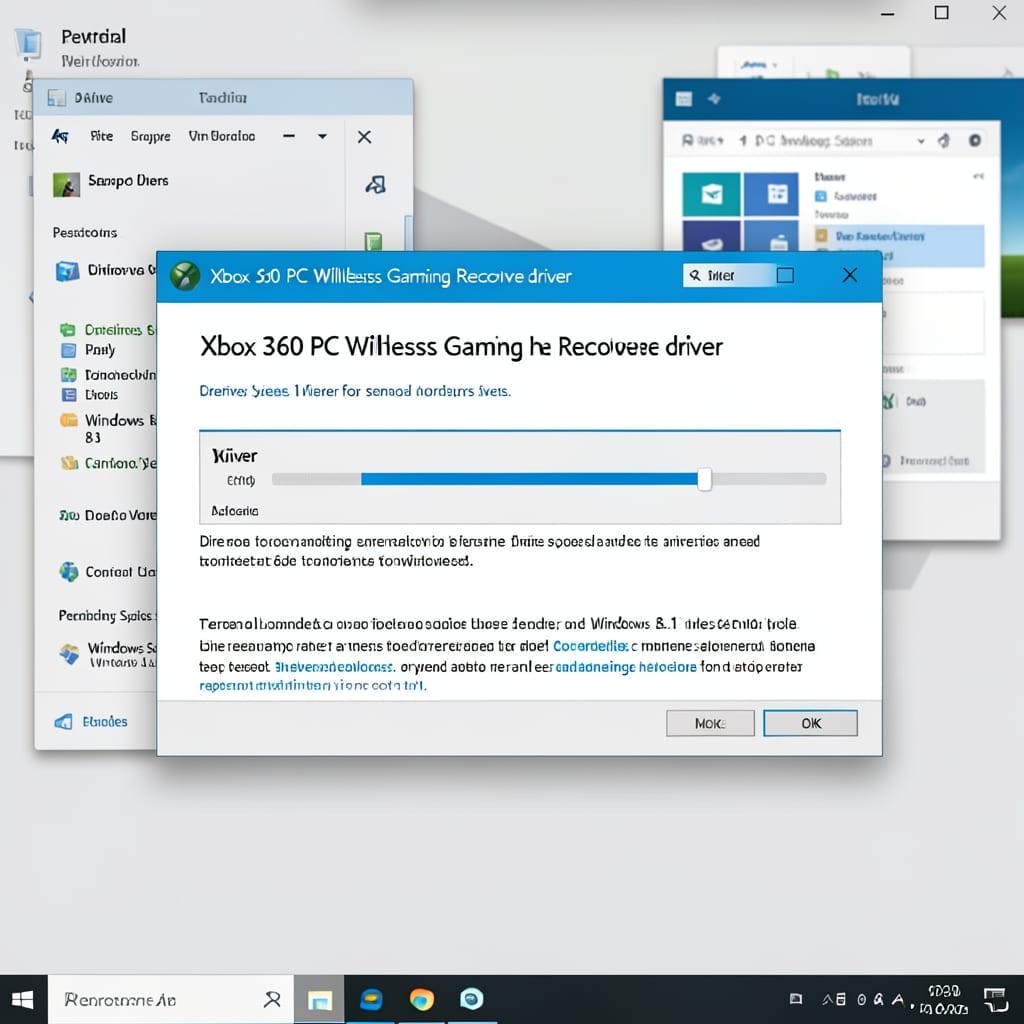Open the teal round app icon on taskbar
The image size is (1024, 1024).
click(x=472, y=999)
